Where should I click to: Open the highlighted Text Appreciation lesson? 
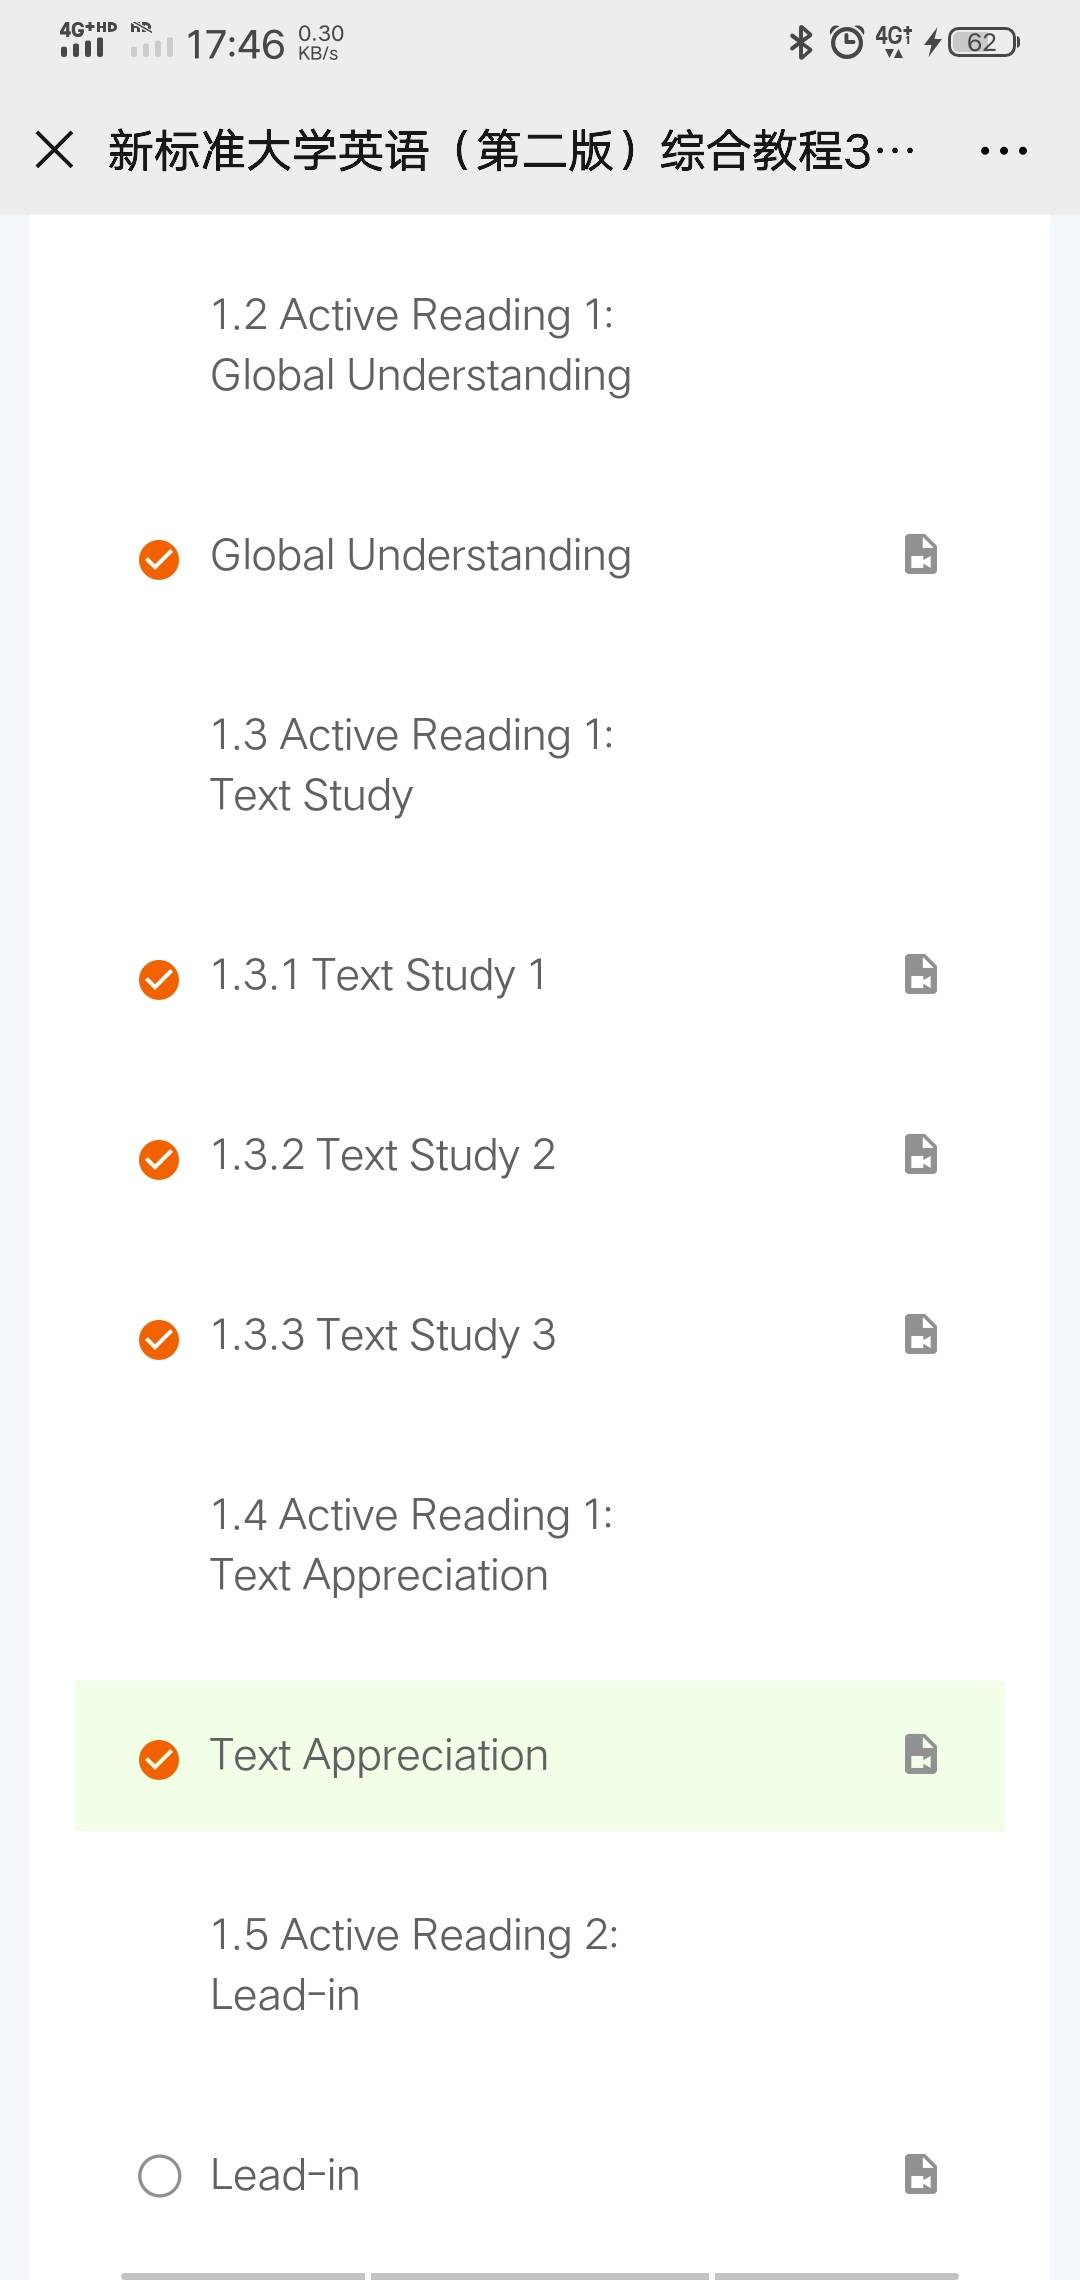pyautogui.click(x=379, y=1755)
